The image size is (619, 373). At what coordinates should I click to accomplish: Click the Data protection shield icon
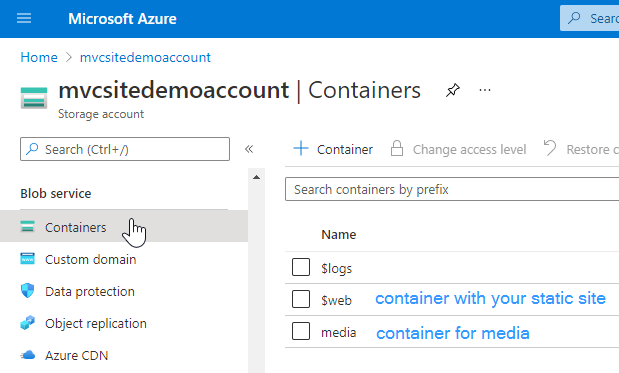pos(28,291)
